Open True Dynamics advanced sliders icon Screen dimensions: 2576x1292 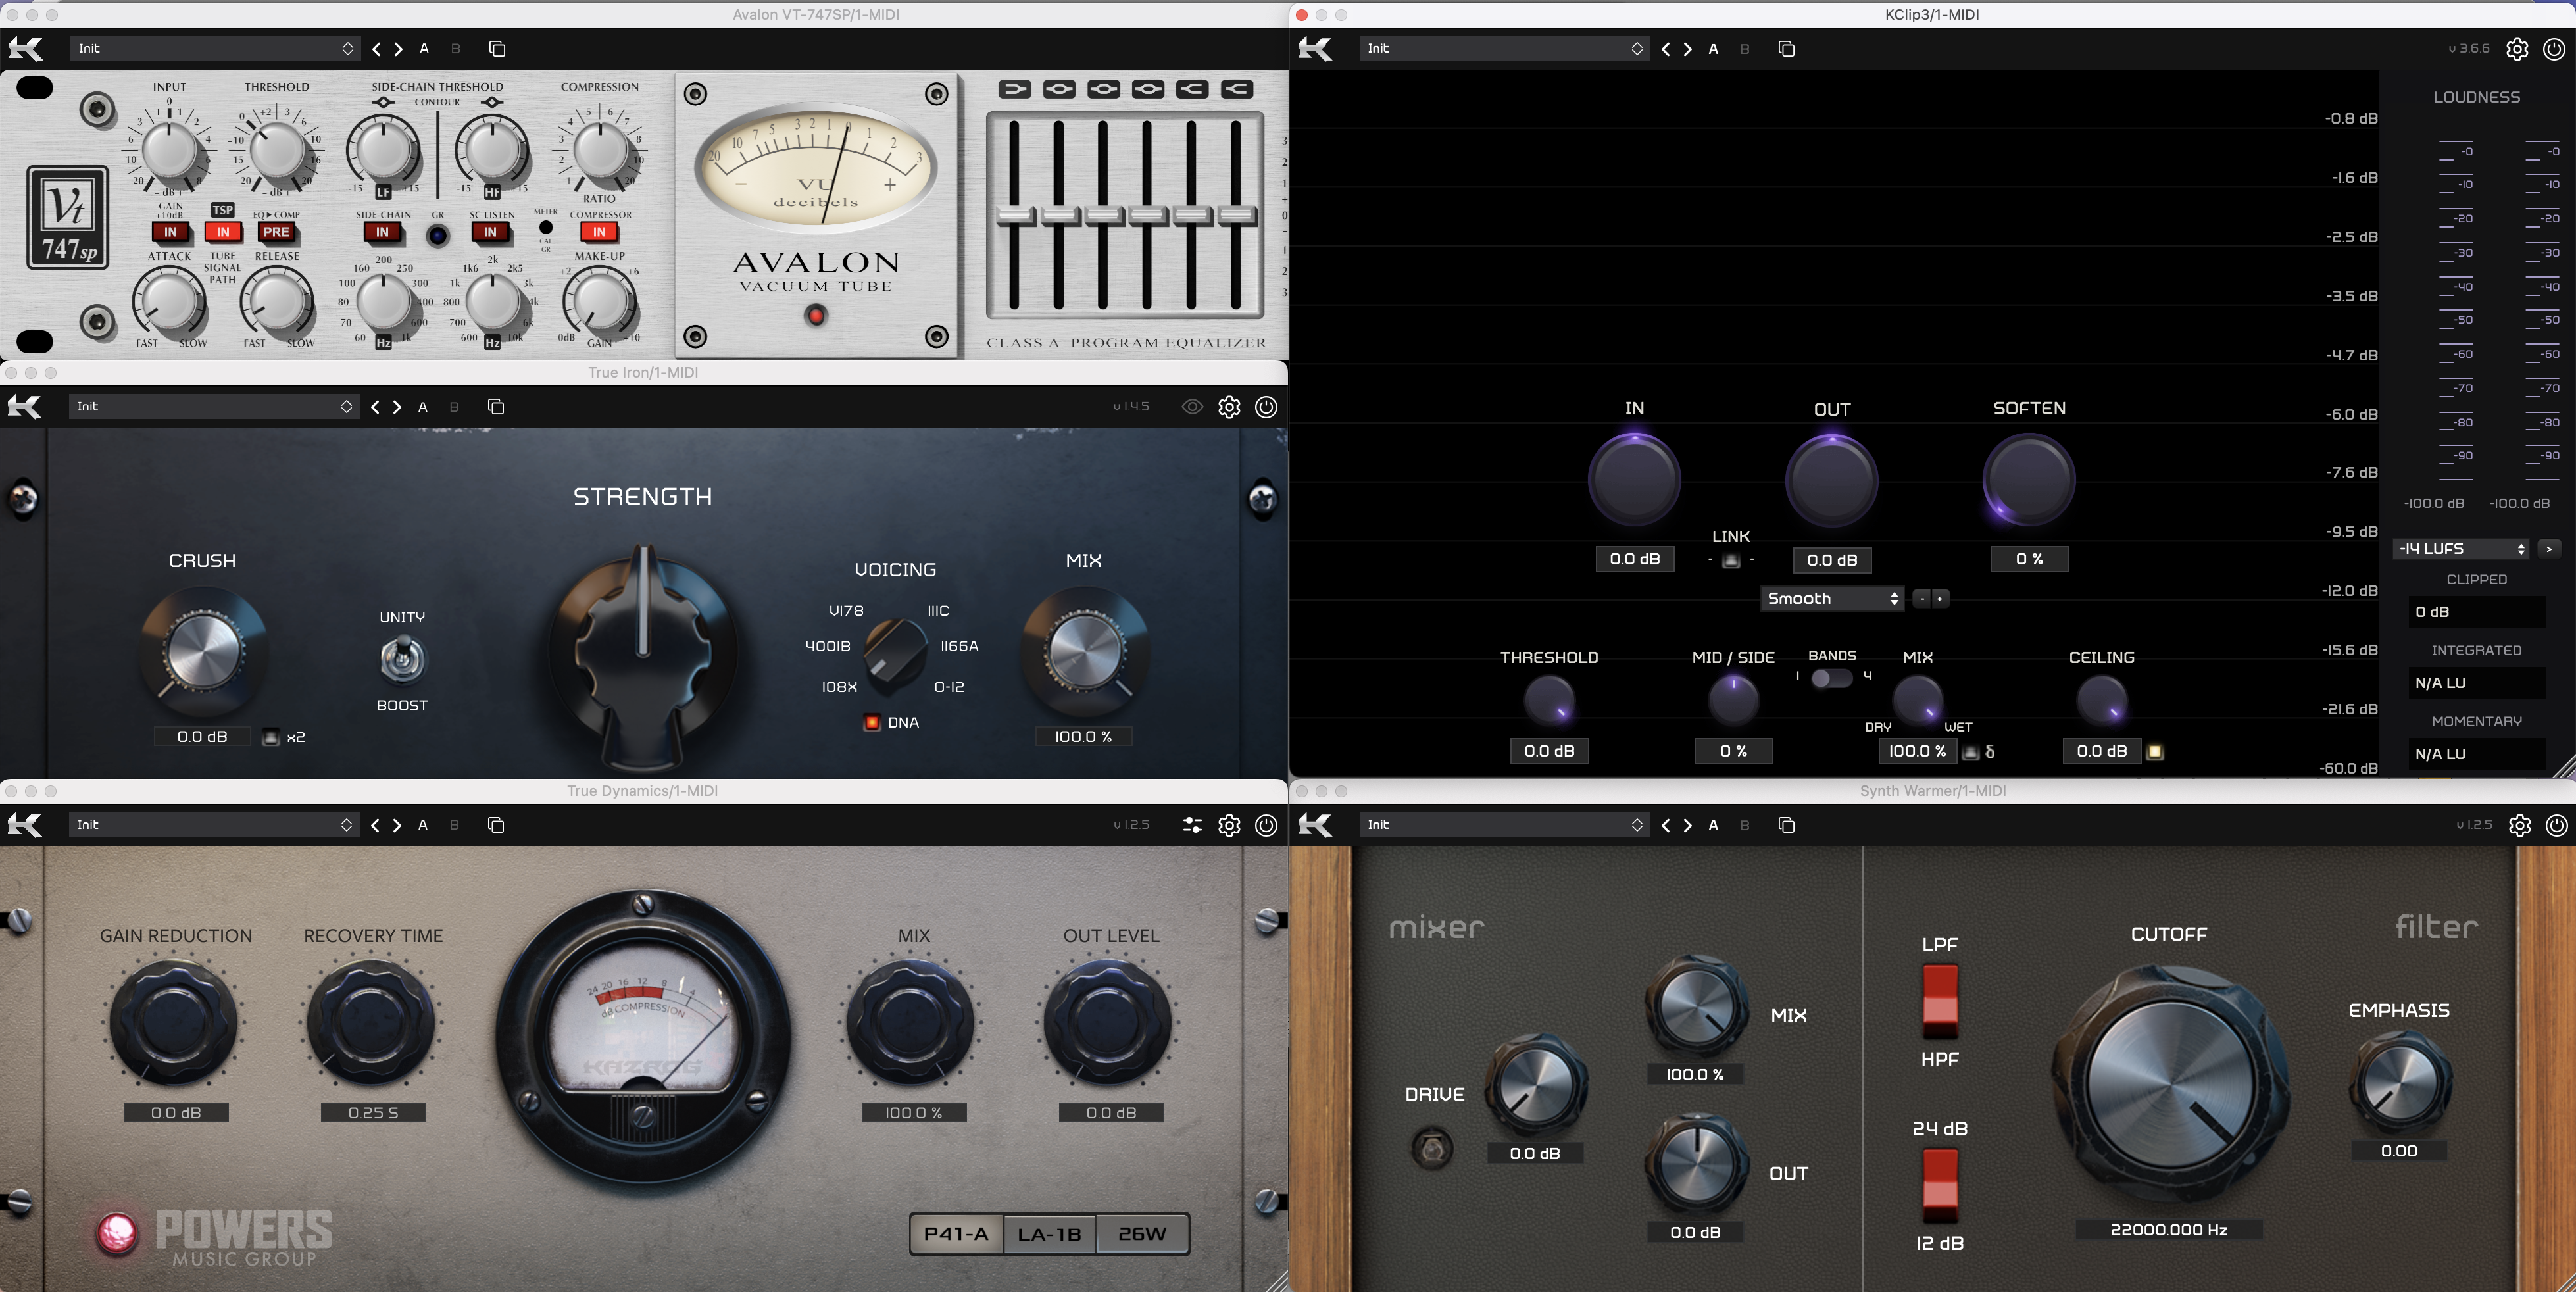[1192, 825]
